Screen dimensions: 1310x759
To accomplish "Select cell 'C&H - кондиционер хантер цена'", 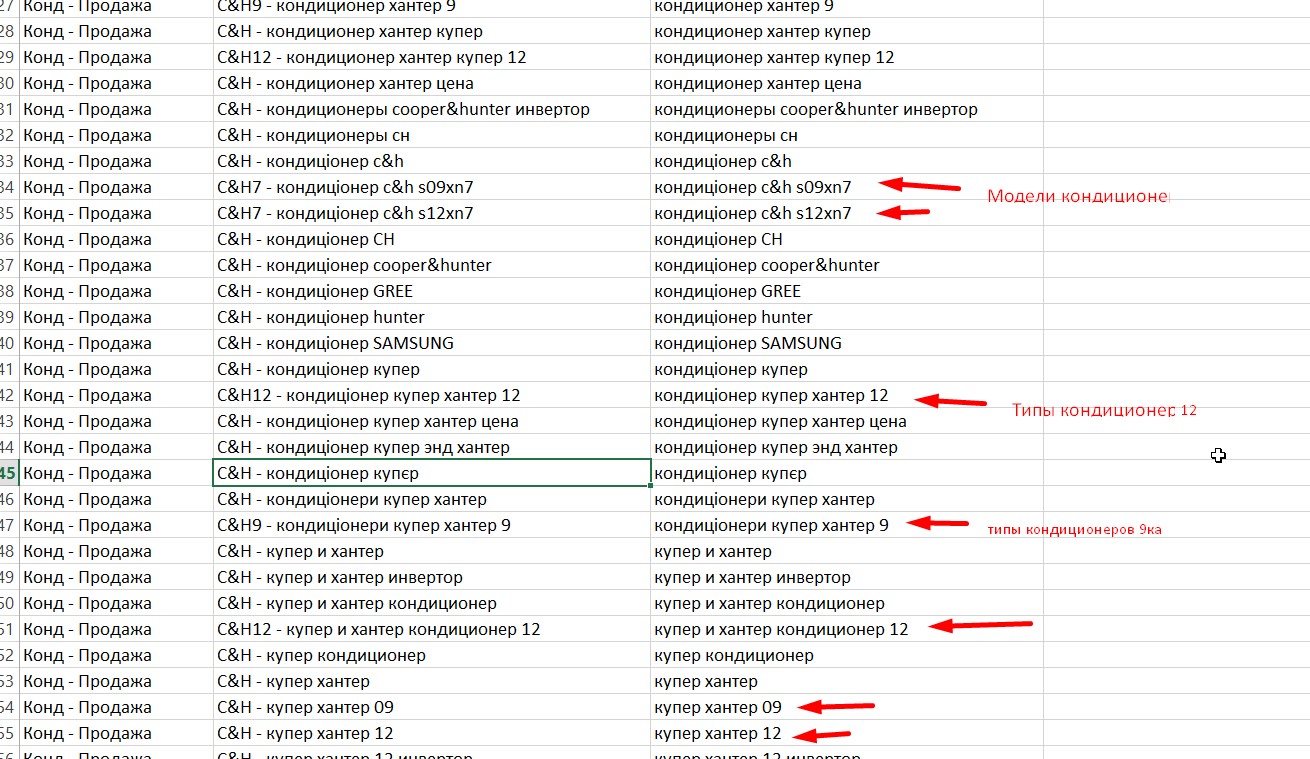I will pos(432,83).
